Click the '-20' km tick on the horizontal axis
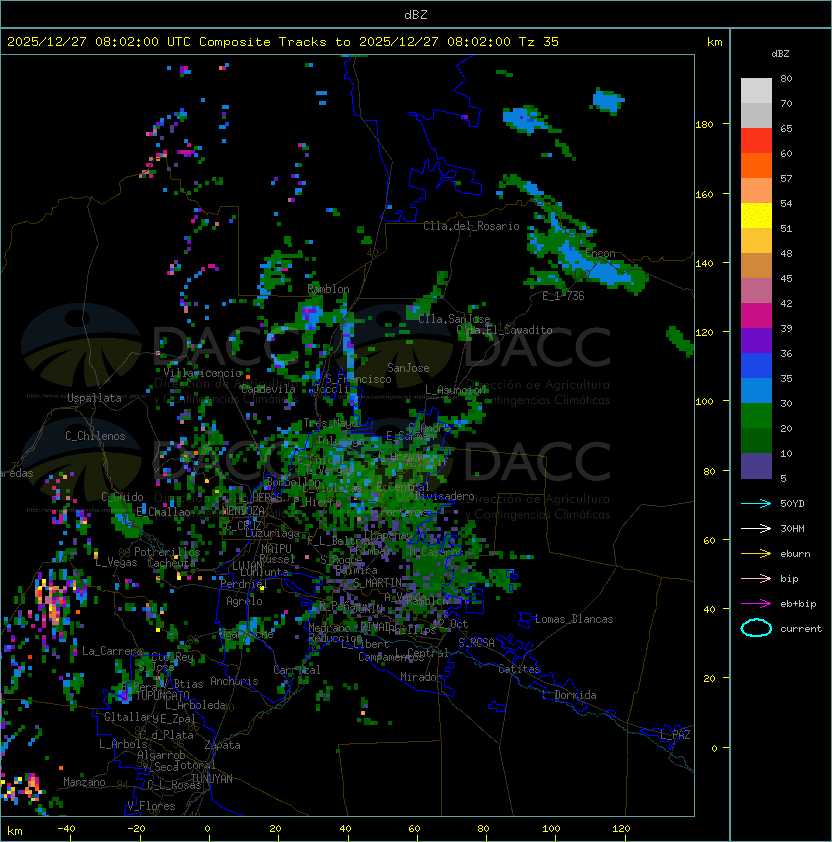This screenshot has height=842, width=832. (136, 829)
